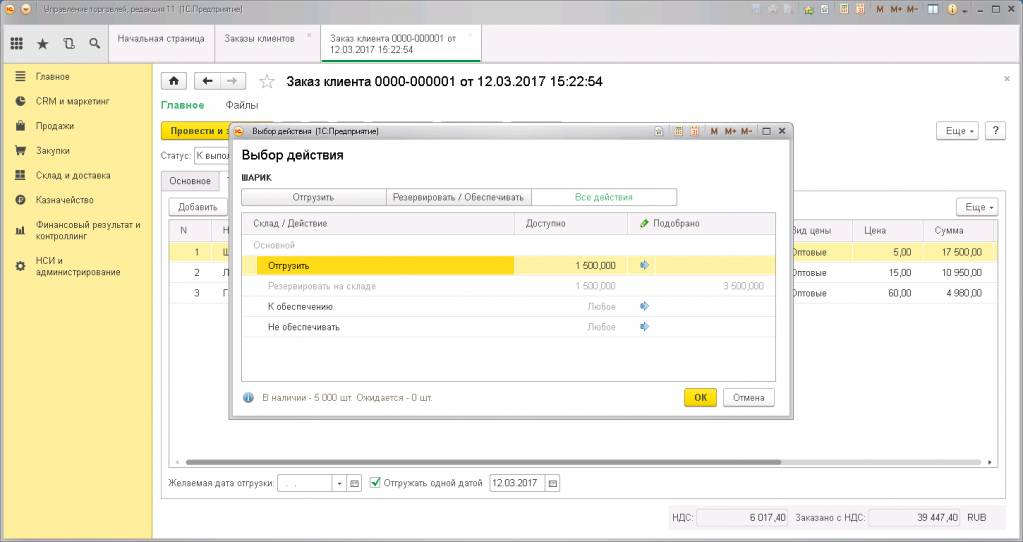Select the К обеспечению row
Screen dimensions: 1023x542
tap(508, 306)
